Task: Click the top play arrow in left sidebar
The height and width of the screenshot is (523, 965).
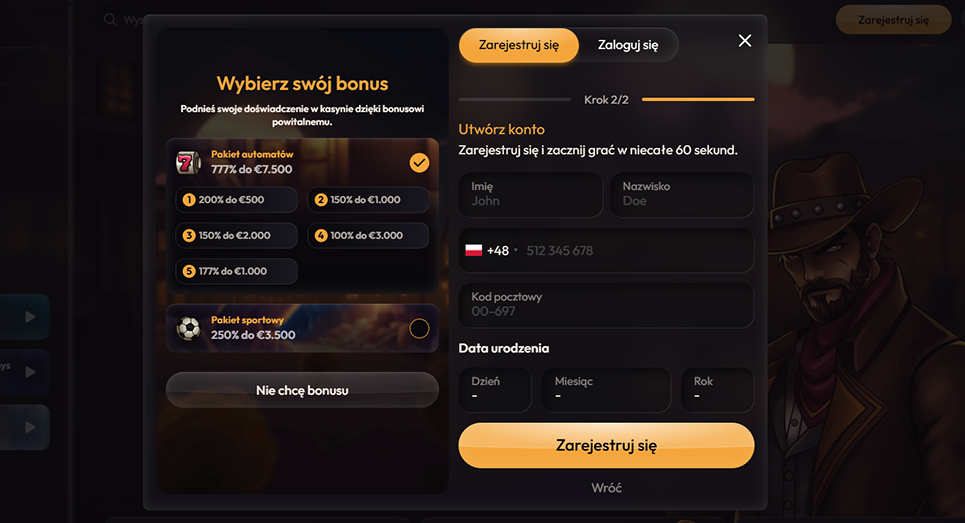Action: pos(30,317)
